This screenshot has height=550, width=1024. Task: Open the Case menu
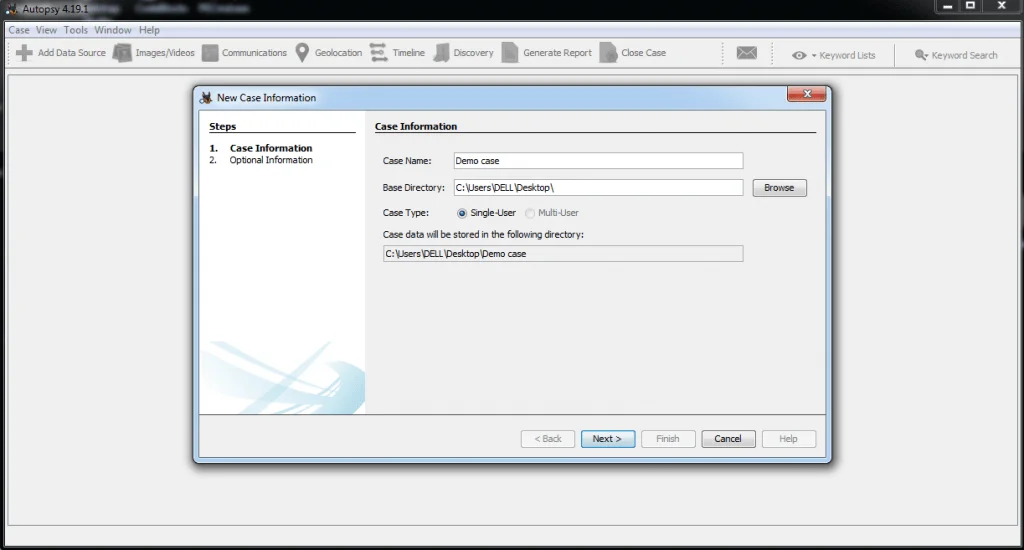(18, 30)
